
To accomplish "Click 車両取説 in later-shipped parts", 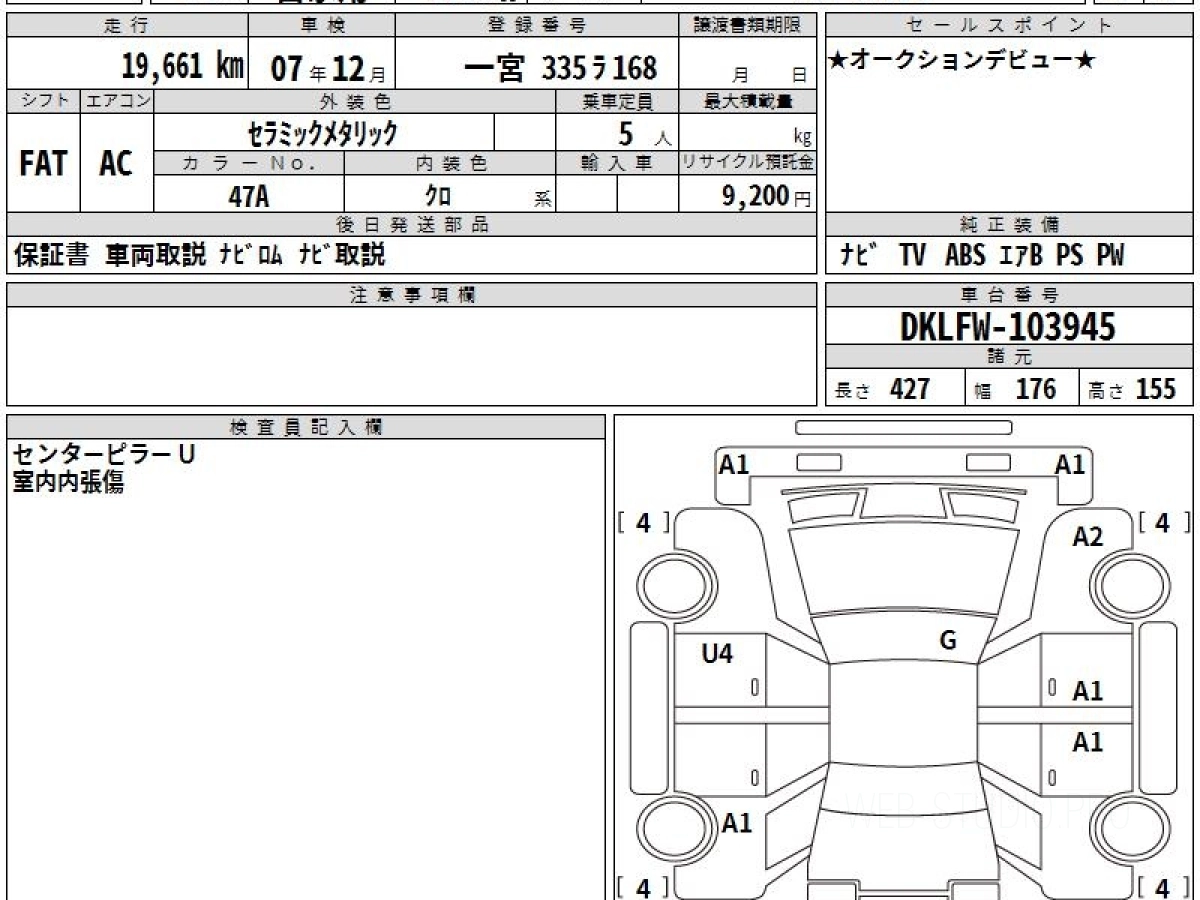I will click(x=155, y=255).
